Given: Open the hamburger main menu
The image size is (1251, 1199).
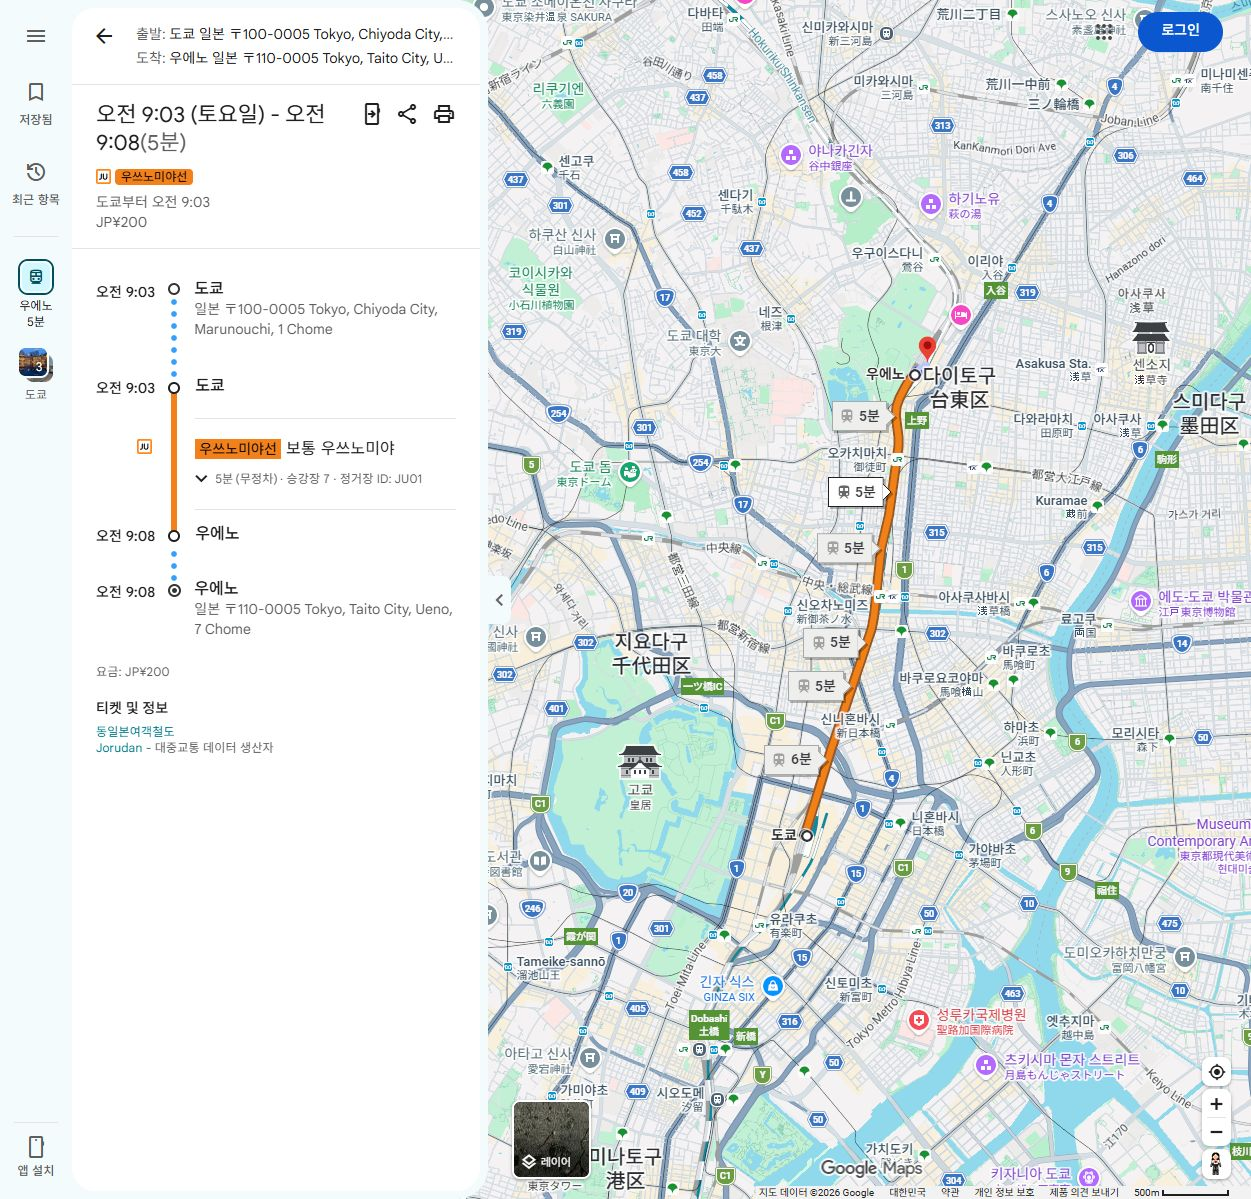Looking at the screenshot, I should point(36,36).
